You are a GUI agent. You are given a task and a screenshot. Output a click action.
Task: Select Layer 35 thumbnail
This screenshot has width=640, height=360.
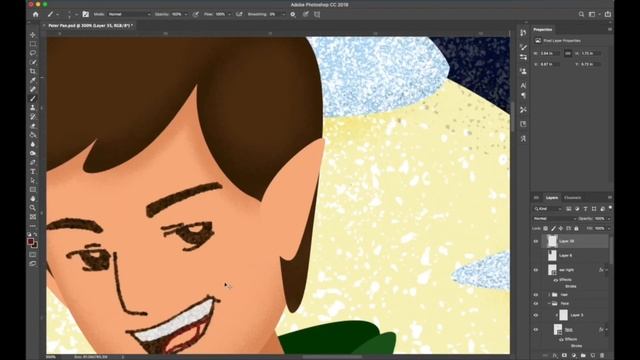coord(552,241)
